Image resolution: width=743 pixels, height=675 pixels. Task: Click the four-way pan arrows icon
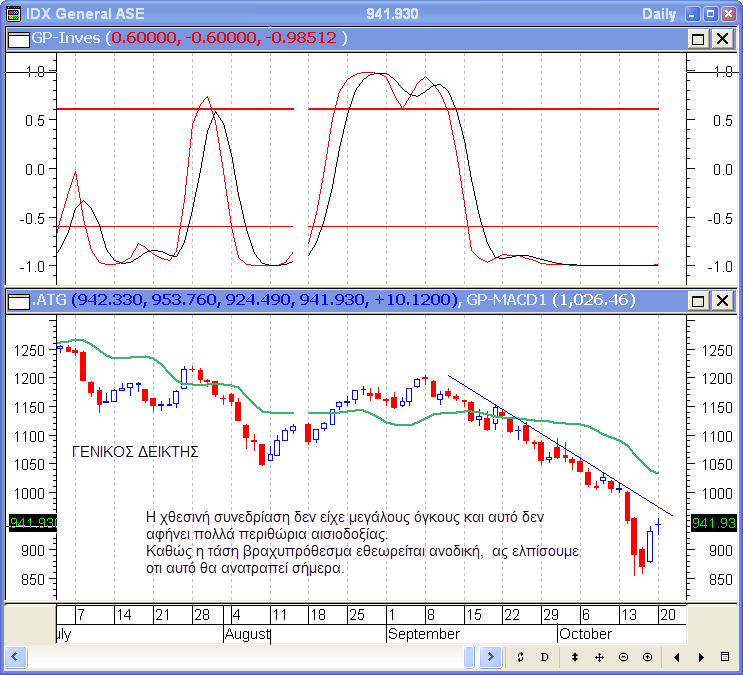[599, 657]
